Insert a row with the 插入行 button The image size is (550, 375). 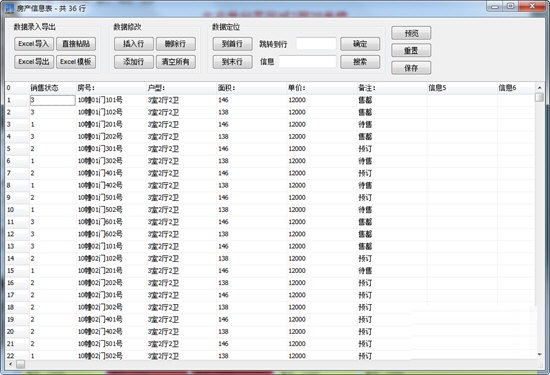click(134, 44)
